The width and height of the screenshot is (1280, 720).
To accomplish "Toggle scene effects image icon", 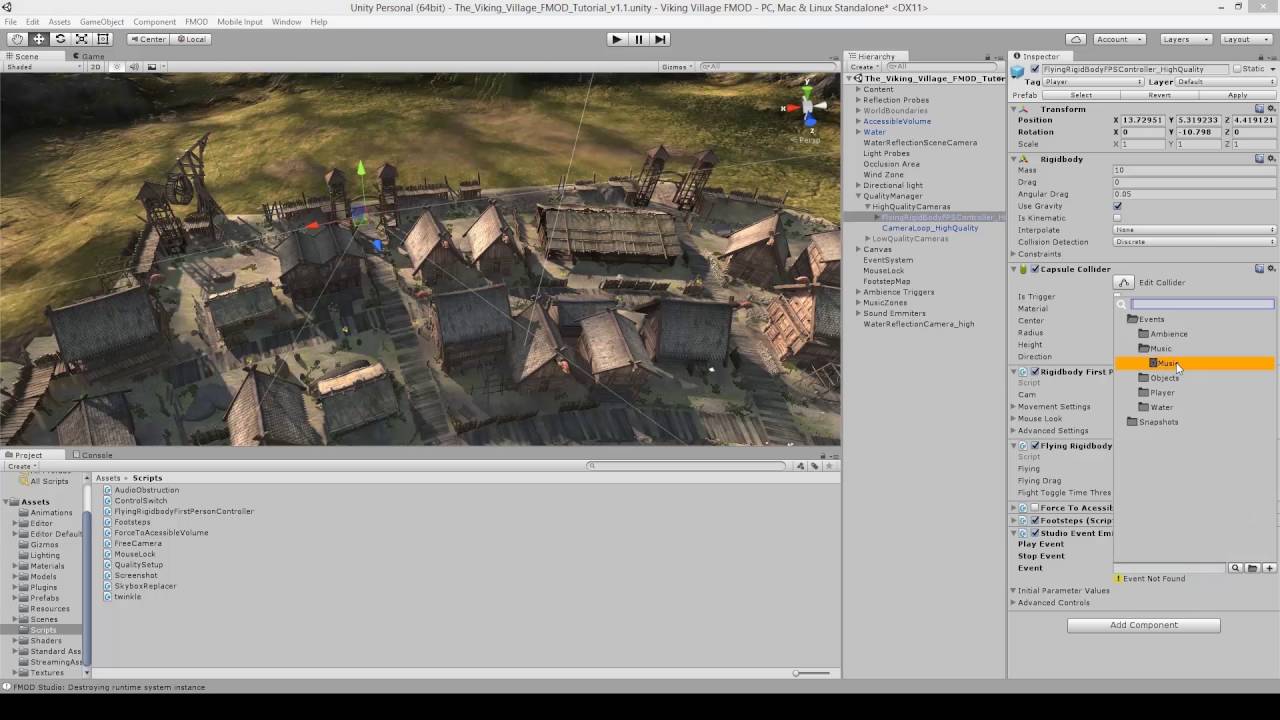I will pyautogui.click(x=152, y=67).
